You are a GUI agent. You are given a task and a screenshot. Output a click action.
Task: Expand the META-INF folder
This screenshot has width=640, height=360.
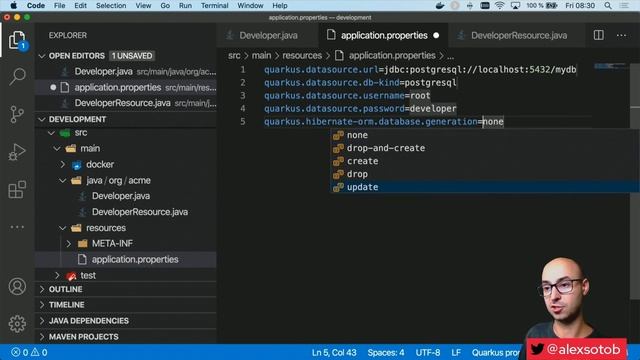69,244
